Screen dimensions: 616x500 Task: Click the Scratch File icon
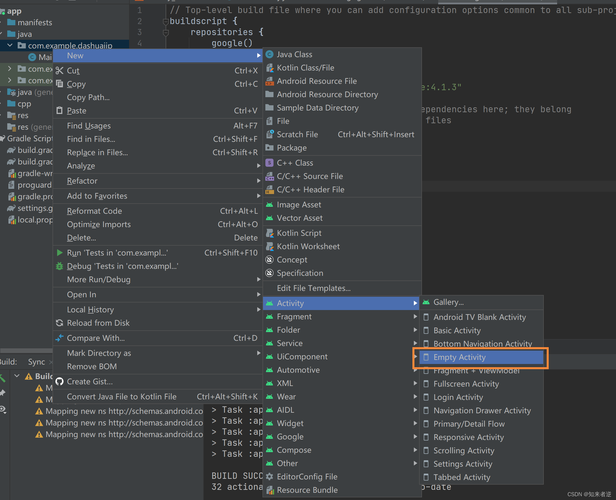click(270, 134)
